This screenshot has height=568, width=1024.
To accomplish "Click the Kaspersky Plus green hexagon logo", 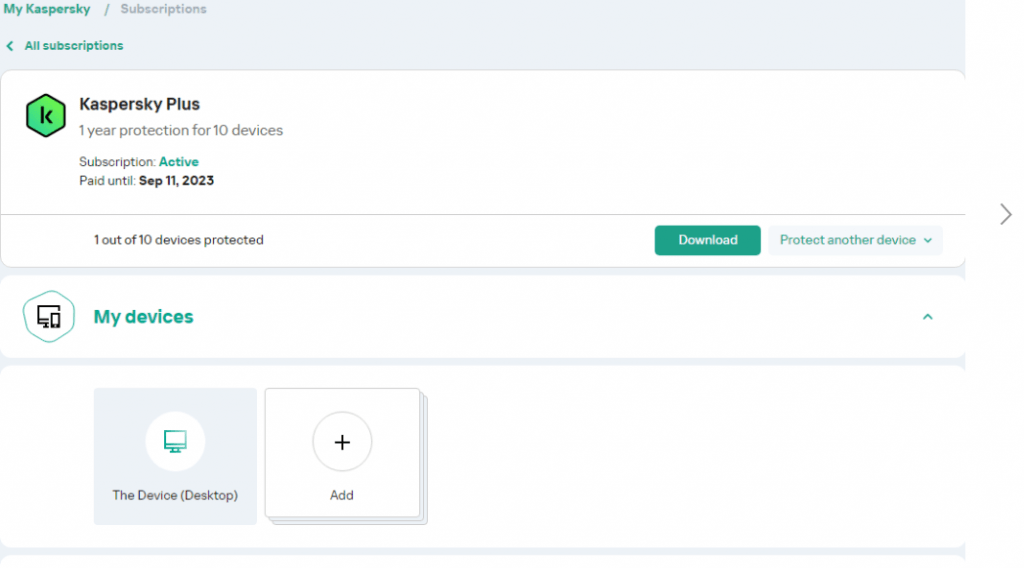I will point(46,116).
